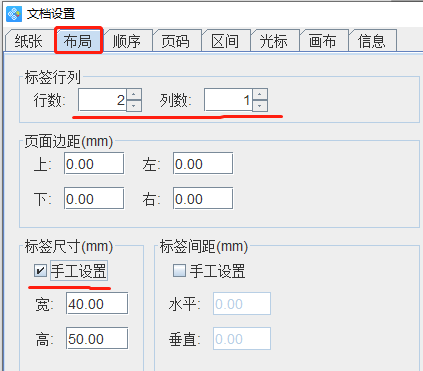This screenshot has height=371, width=423.
Task: Open the 区间 tab
Action: coord(225,41)
